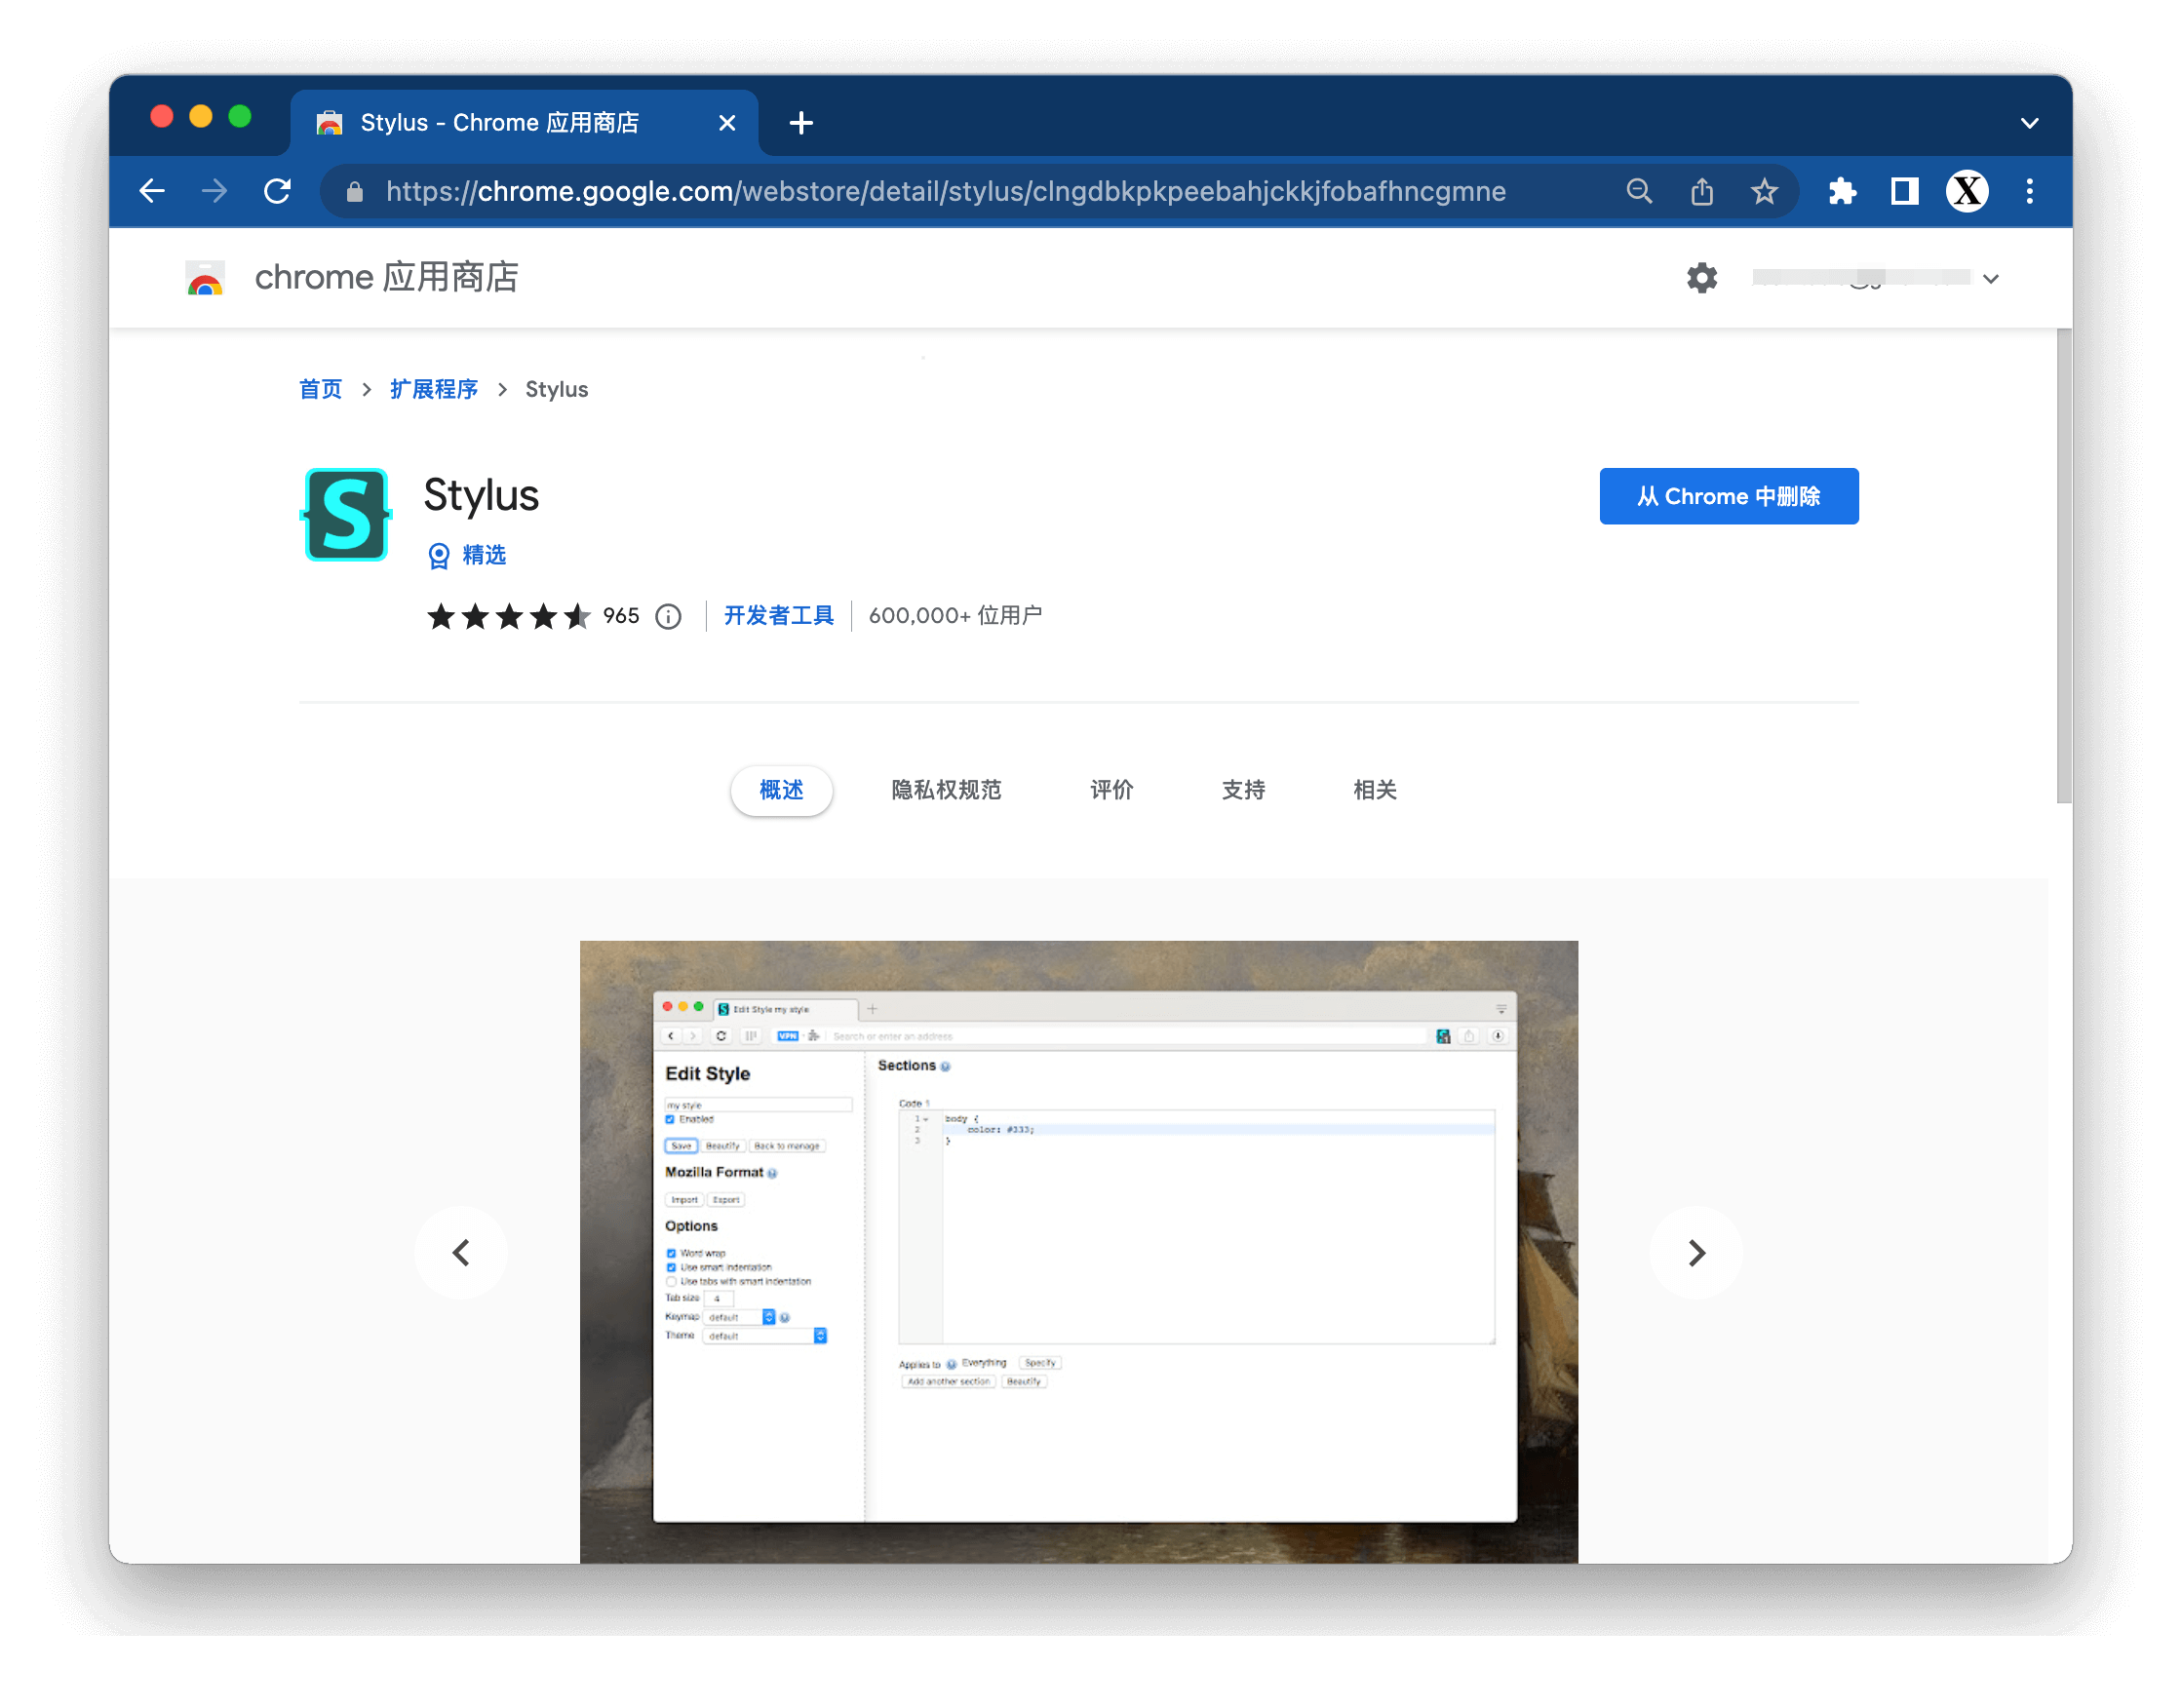Select the 概述 tab
Screen dimensions: 2182x1708
coord(781,790)
